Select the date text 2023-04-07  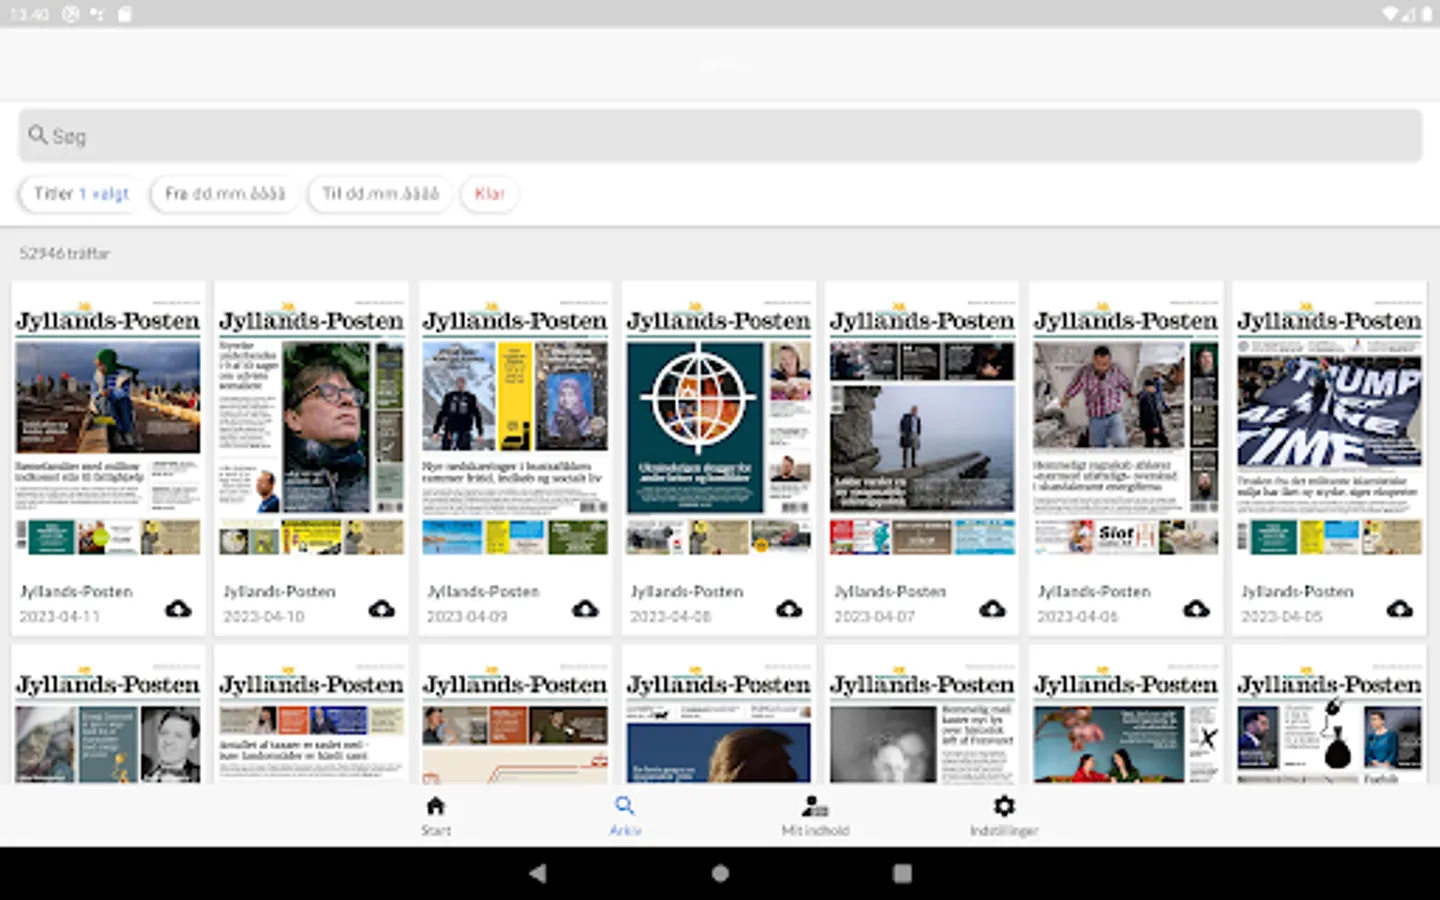(x=874, y=617)
